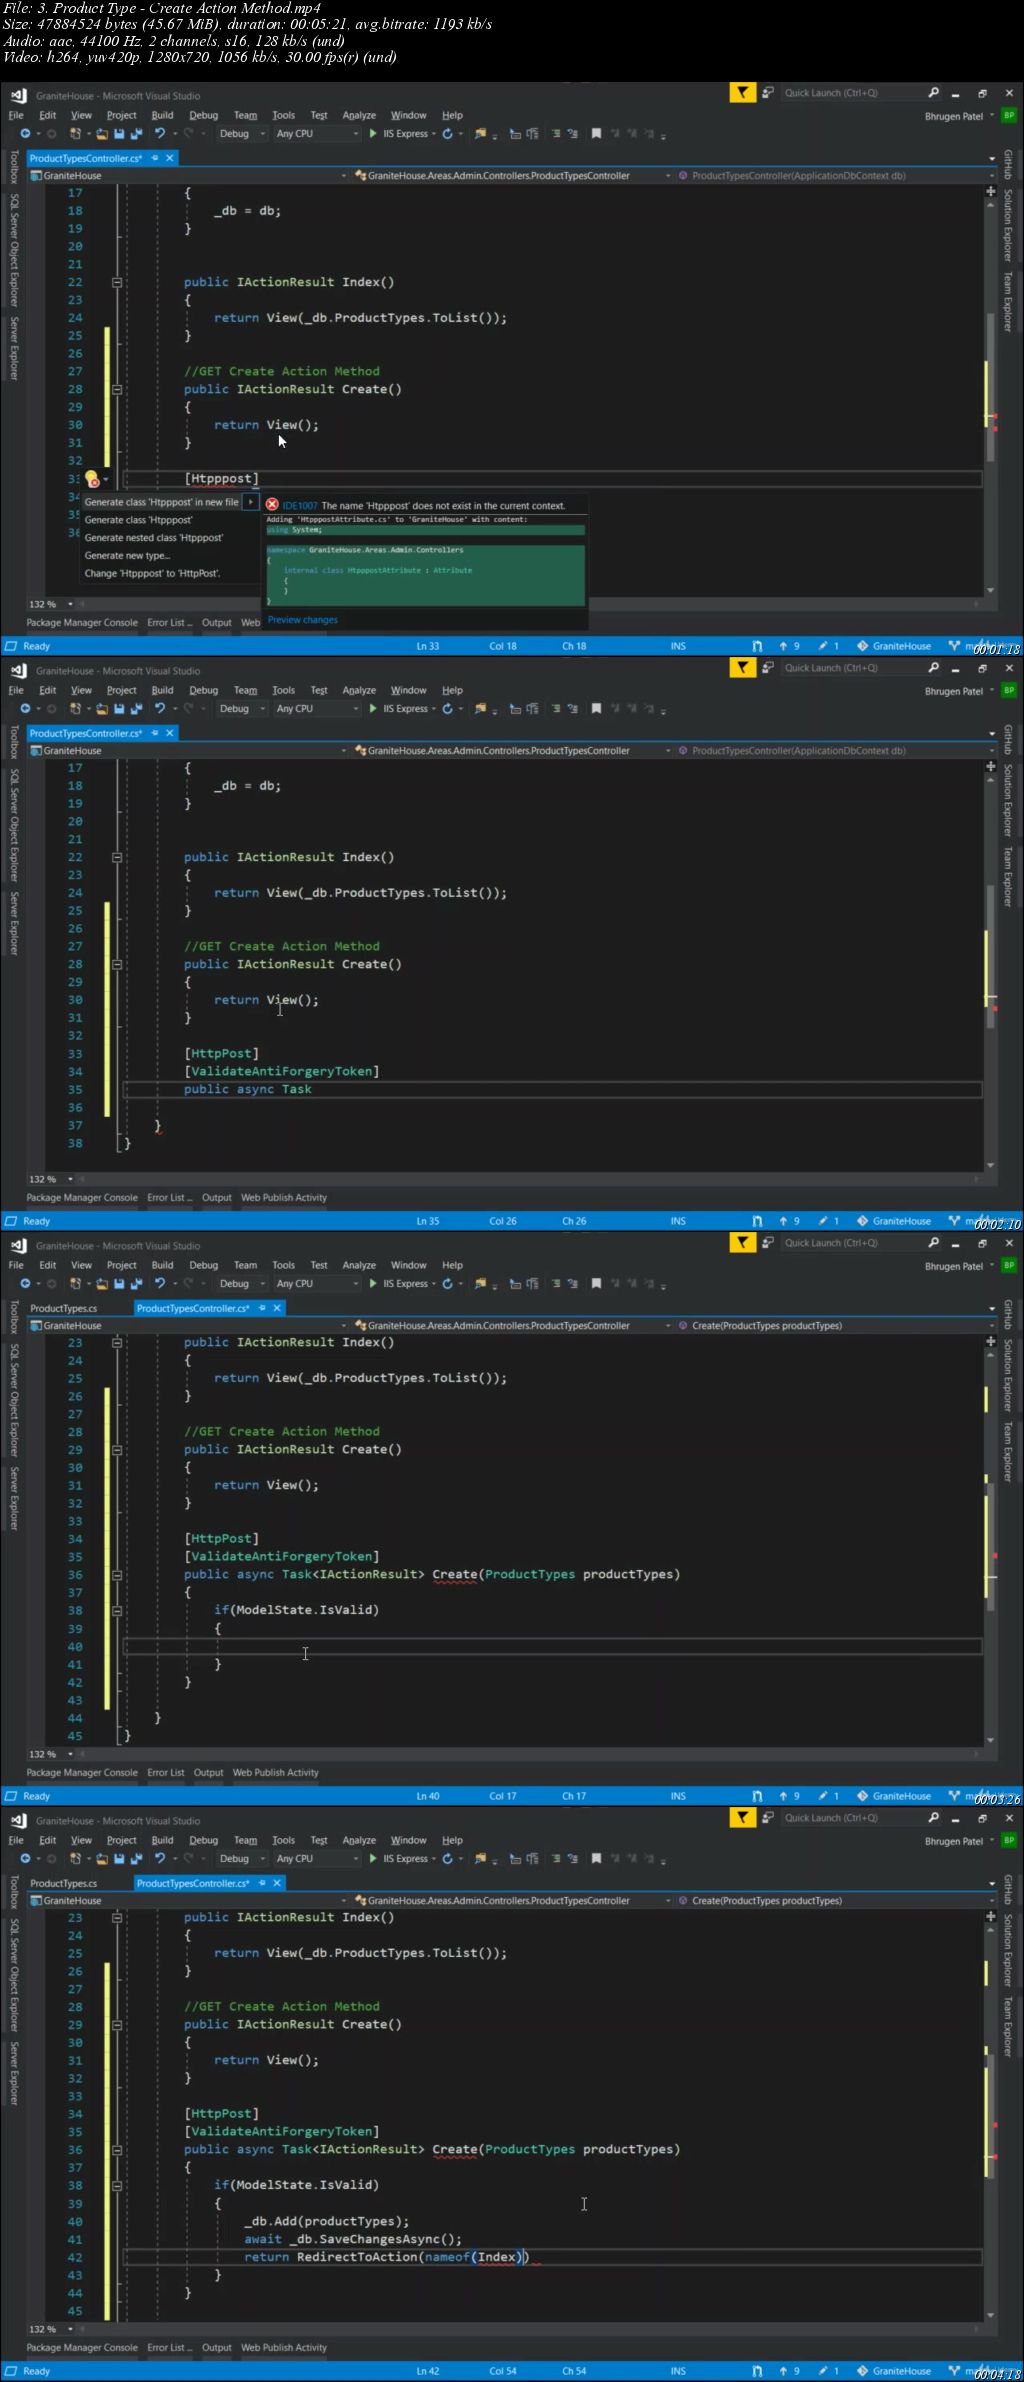This screenshot has height=2382, width=1024.
Task: Switch to ProductTypes.cs tab in 00:04:18 frame
Action: coord(64,1883)
